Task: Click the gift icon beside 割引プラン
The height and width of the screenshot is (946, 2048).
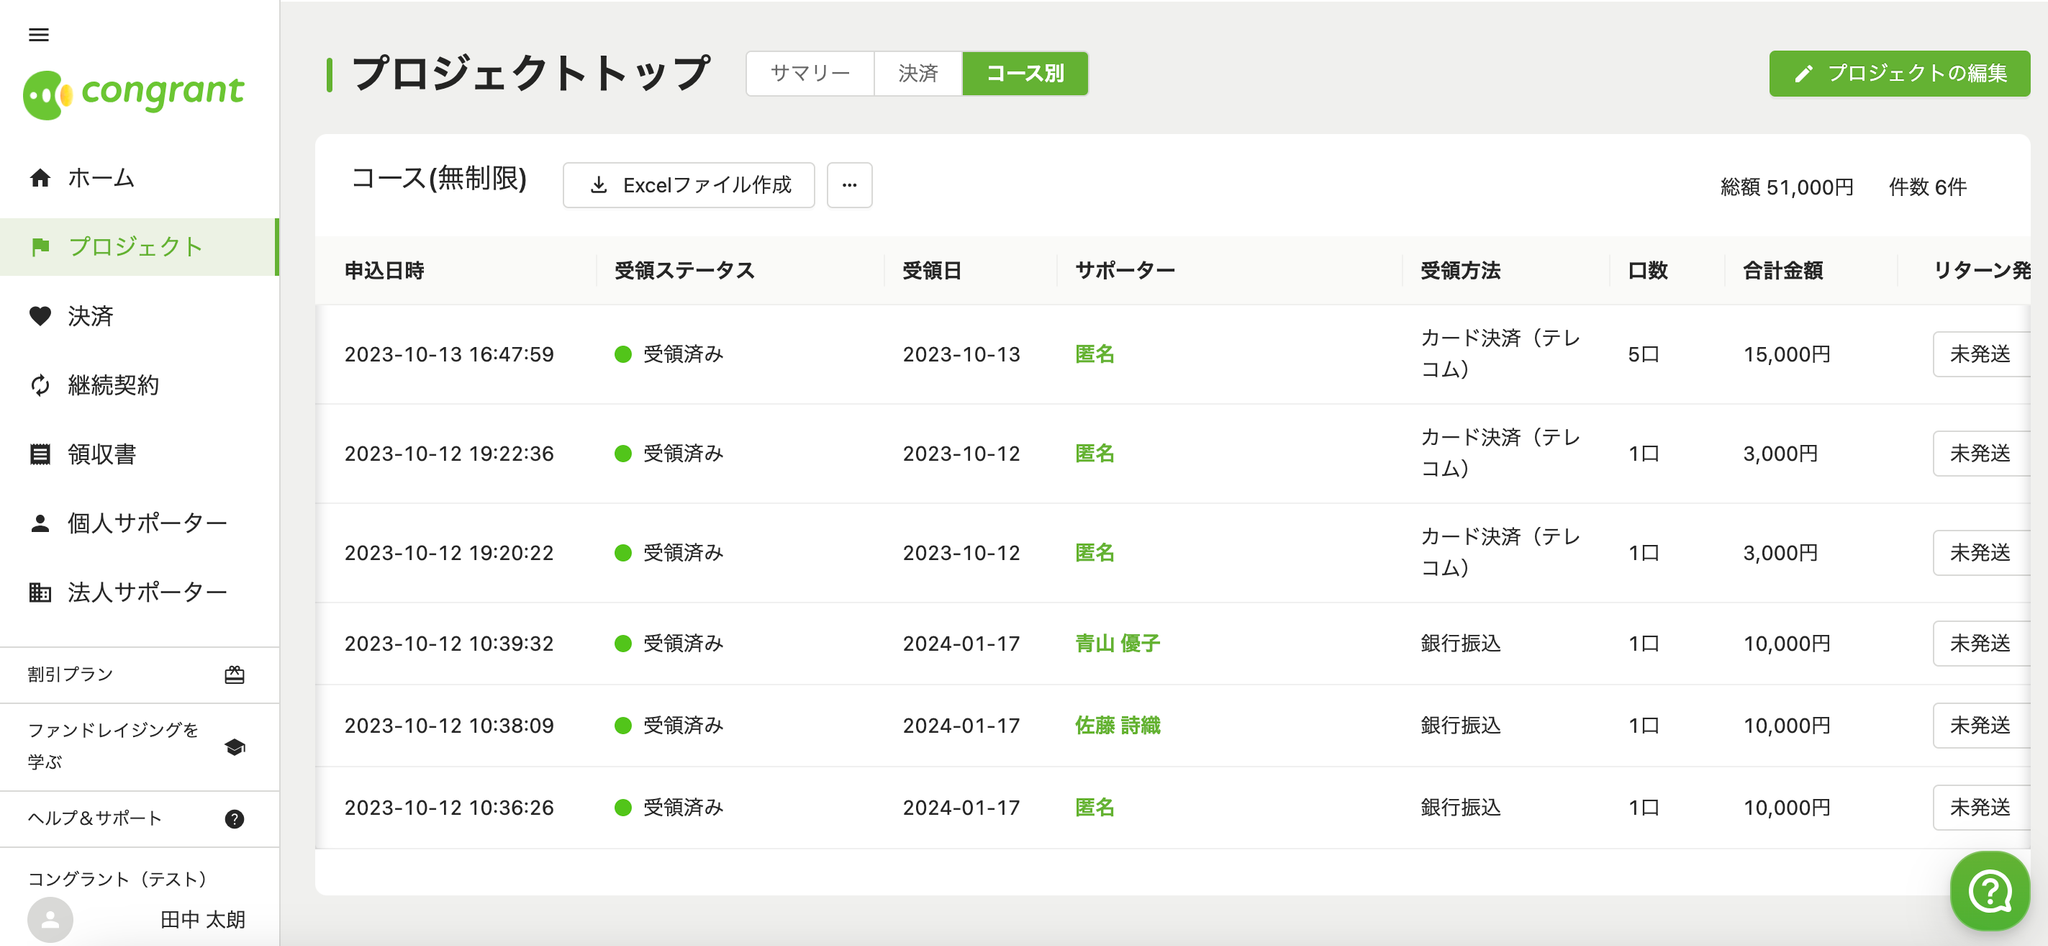Action: [x=235, y=675]
